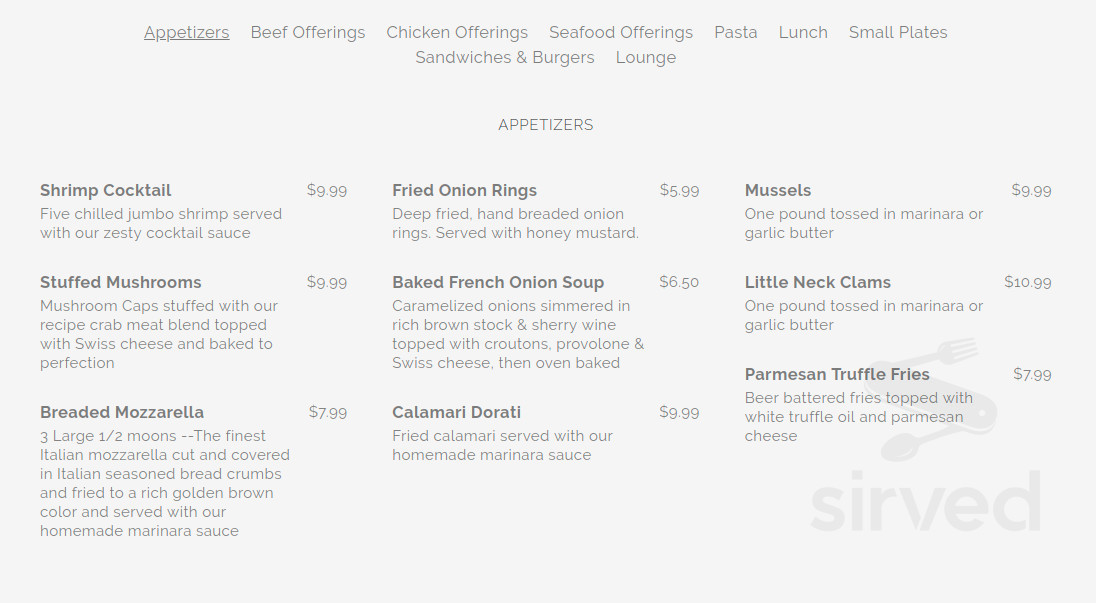Screen dimensions: 1096x603
Task: Select the Calamari Dorati item
Action: (x=457, y=412)
